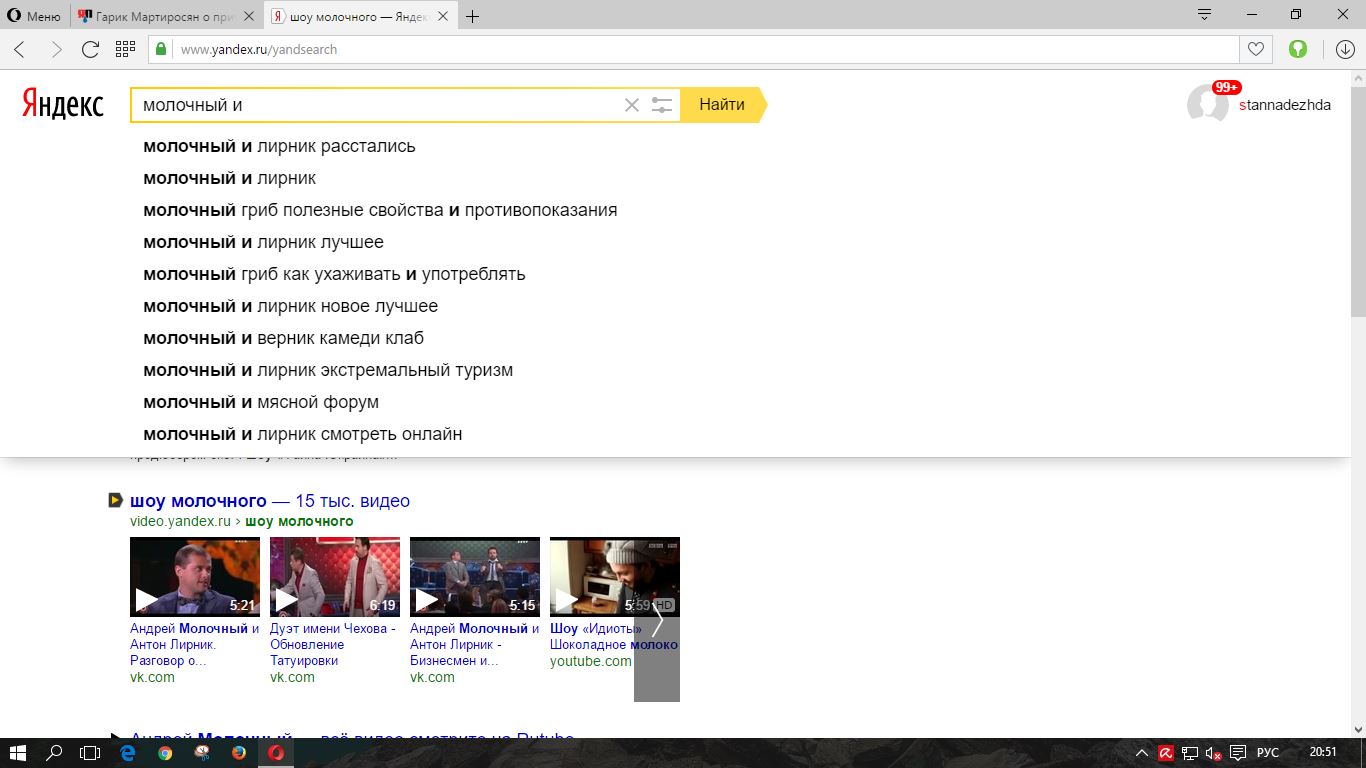Image resolution: width=1366 pixels, height=768 pixels.
Task: Open the green extension icon
Action: pos(1298,49)
